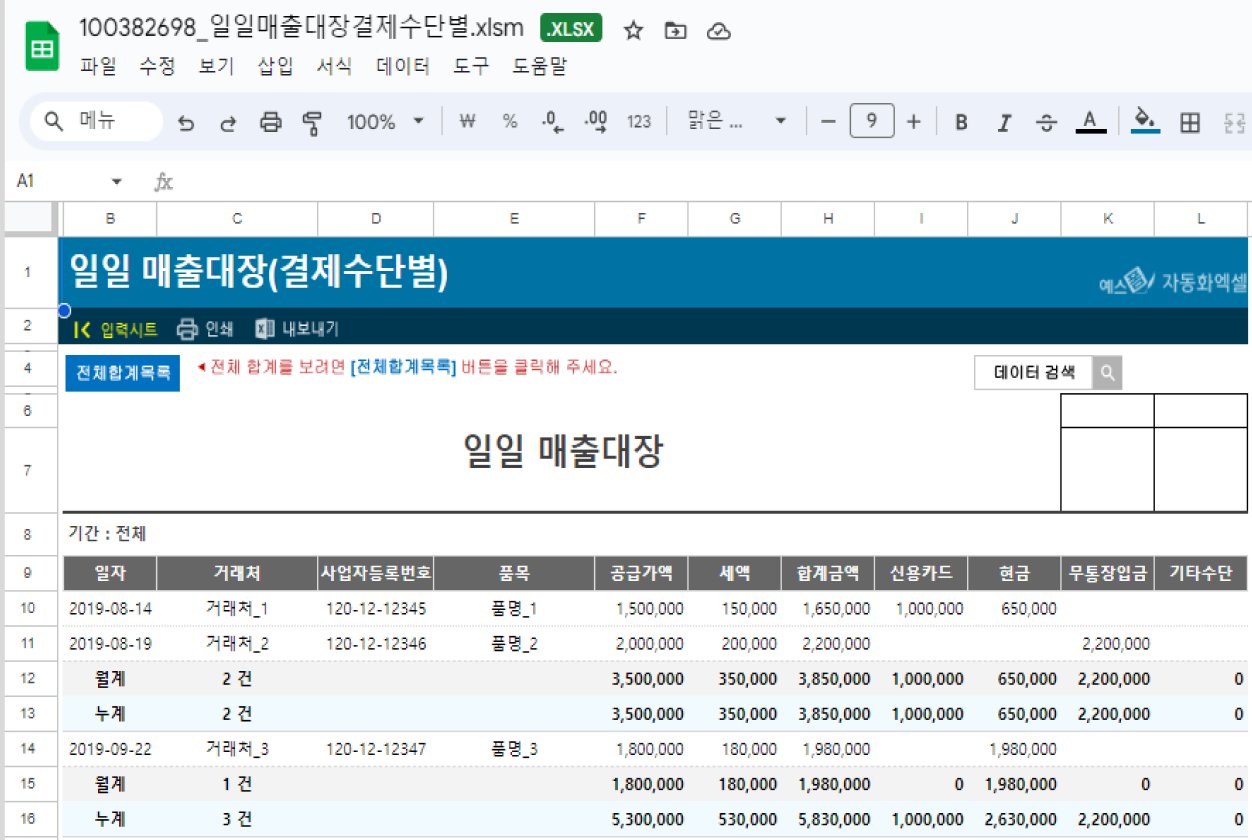Select the 1,980,000 cash cell in row 14
This screenshot has height=840, width=1252.
click(1014, 749)
